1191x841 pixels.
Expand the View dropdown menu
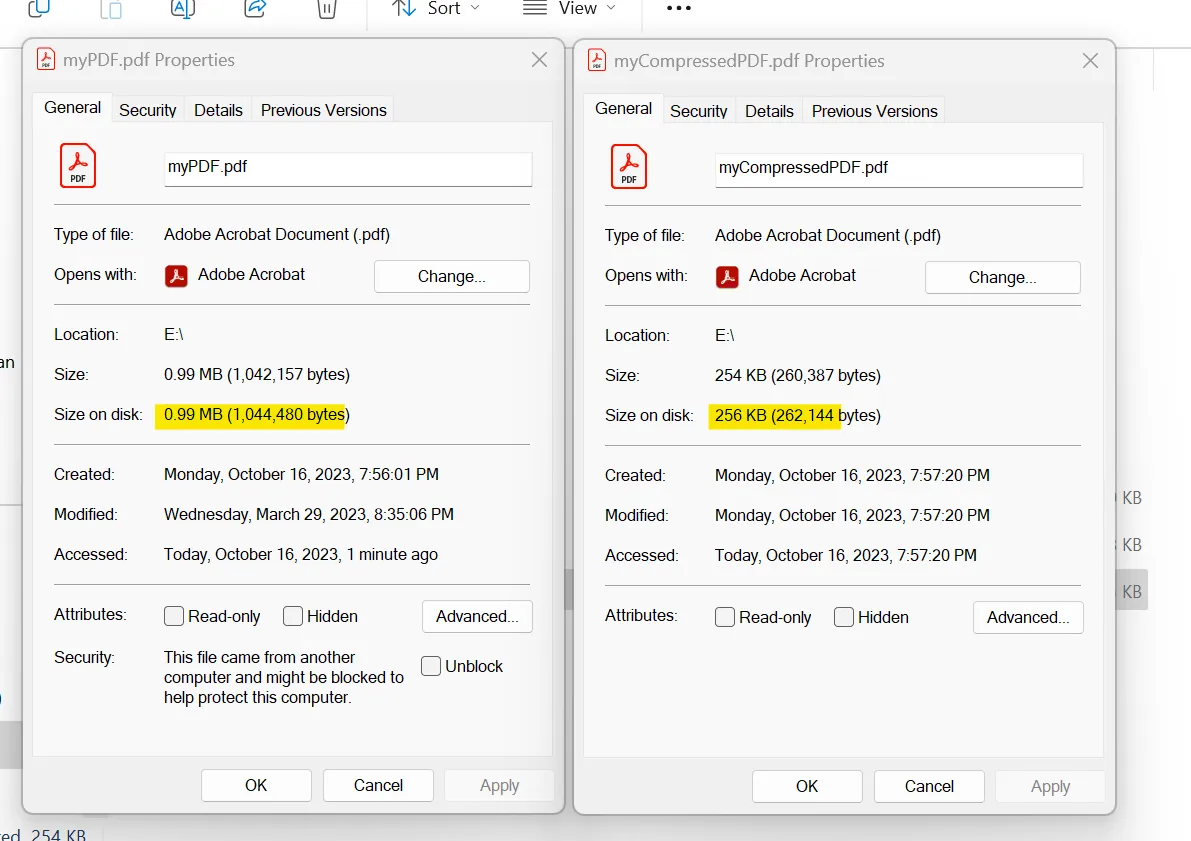click(570, 8)
